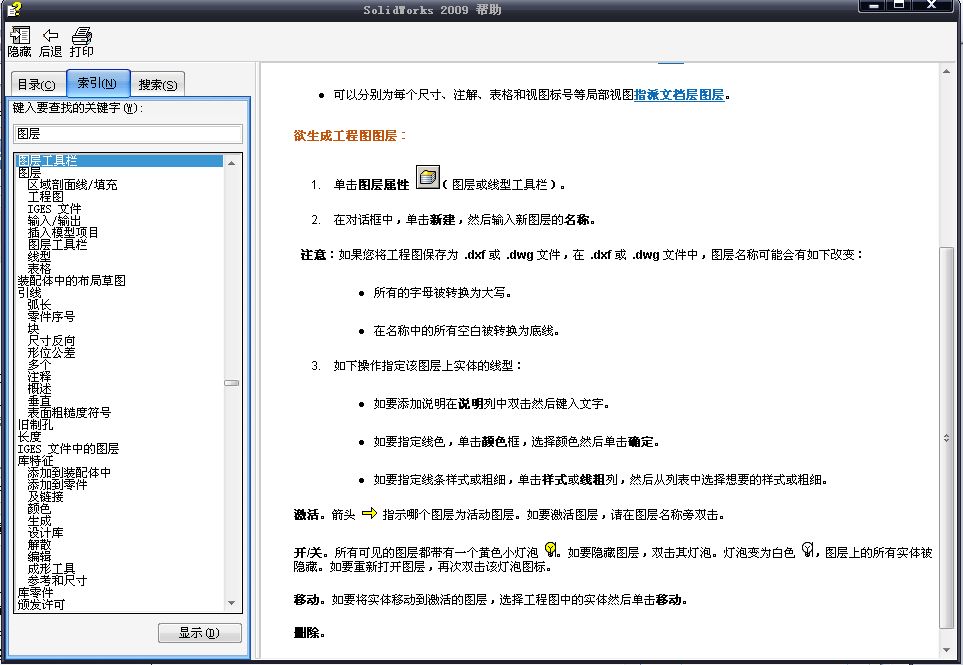Click the help icon in title bar
This screenshot has height=665, width=963.
14,9
